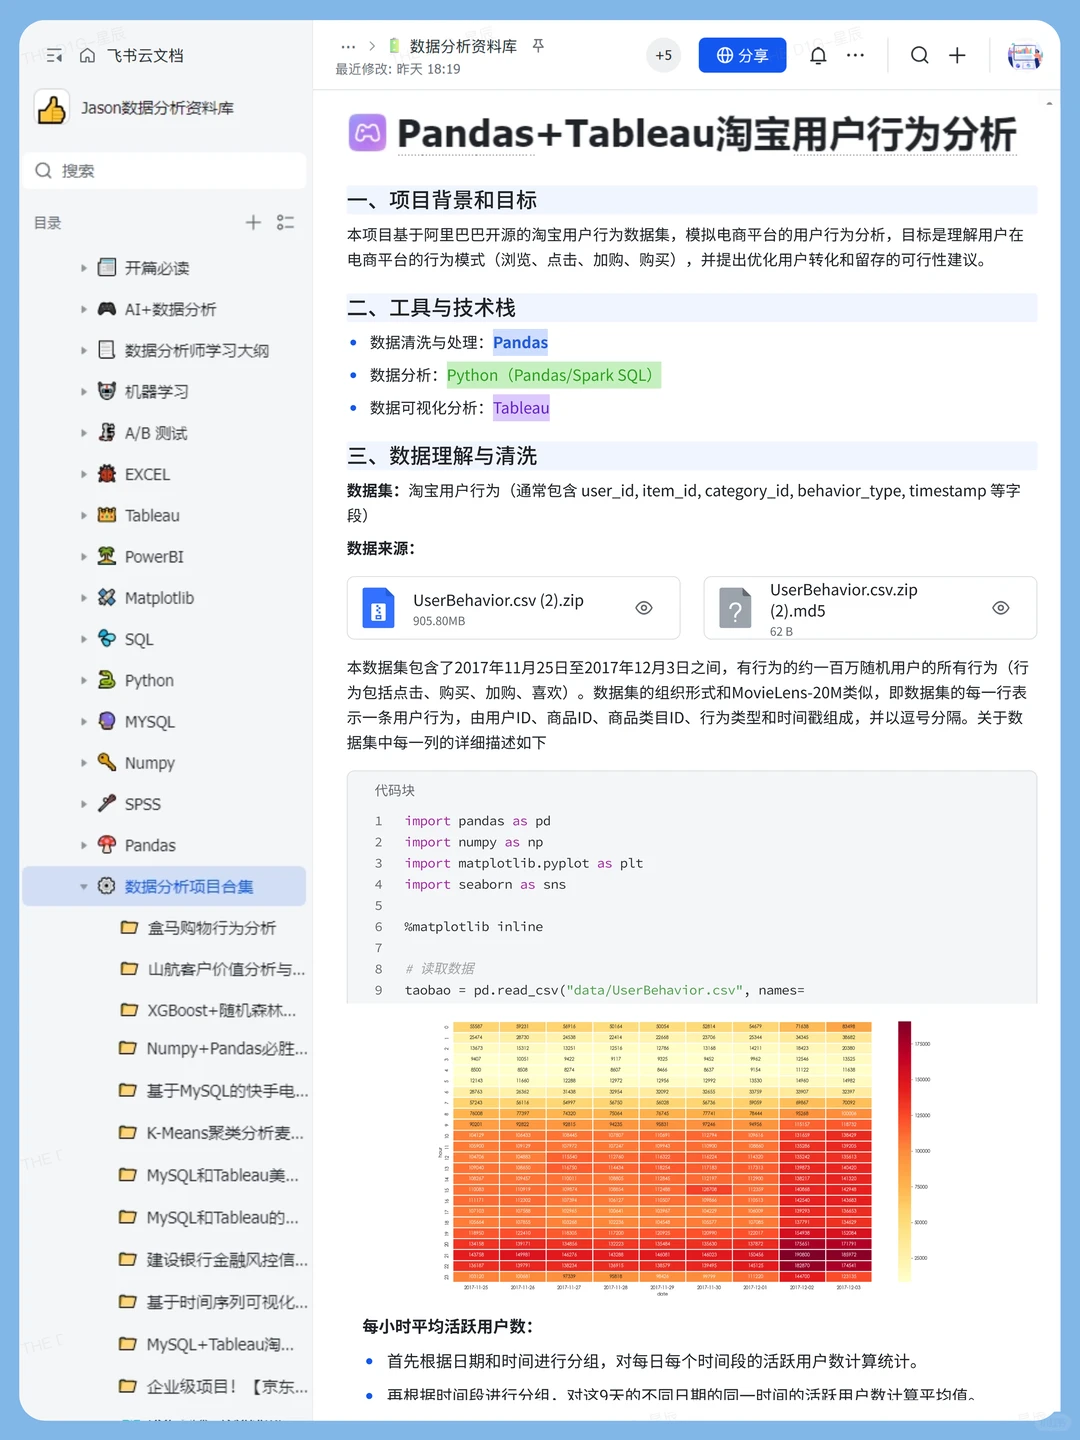Open the more options ellipsis in the top bar
Image resolution: width=1080 pixels, height=1440 pixels.
coord(855,55)
